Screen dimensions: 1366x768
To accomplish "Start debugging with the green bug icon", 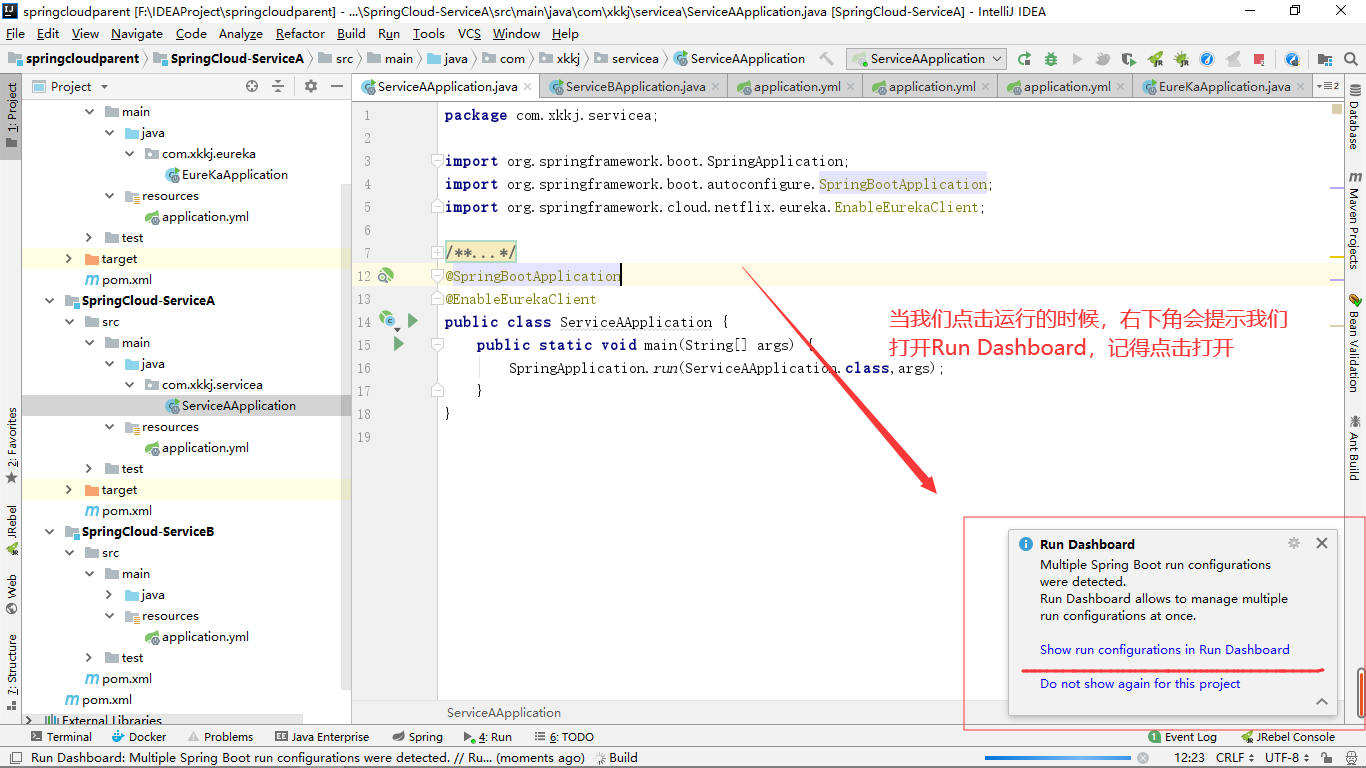I will click(x=1050, y=59).
